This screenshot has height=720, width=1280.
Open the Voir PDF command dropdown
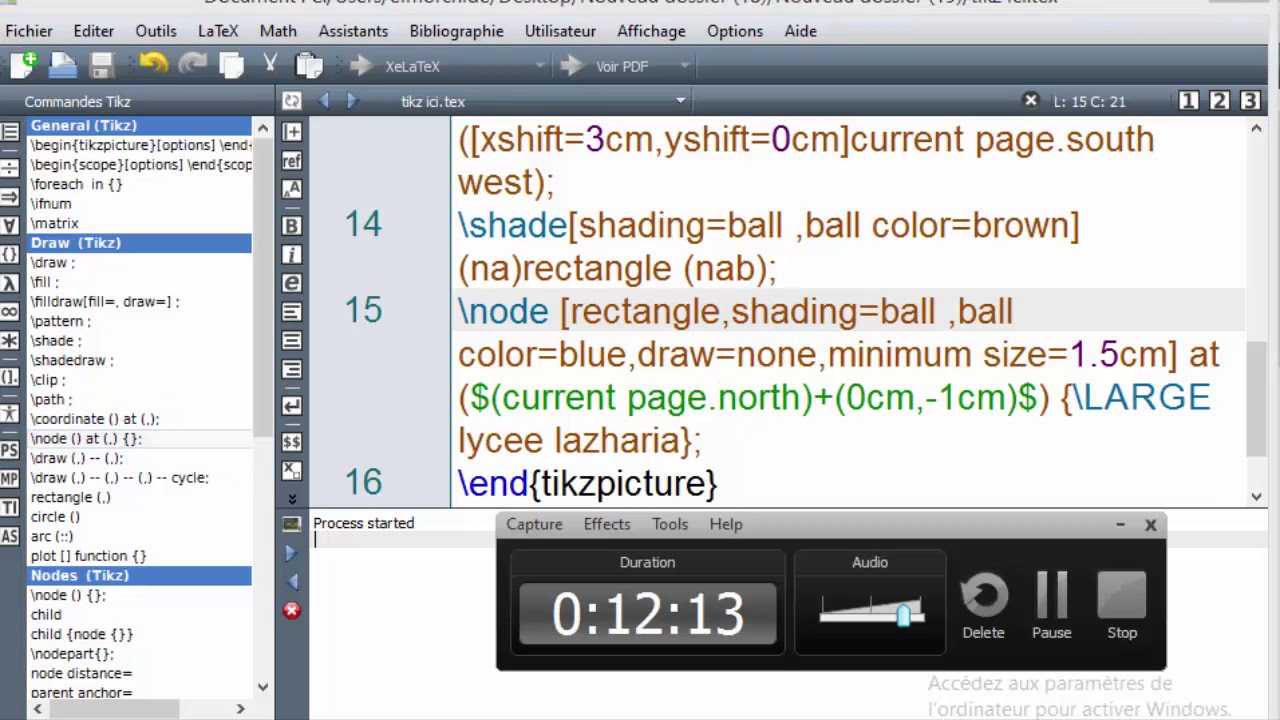tap(685, 66)
